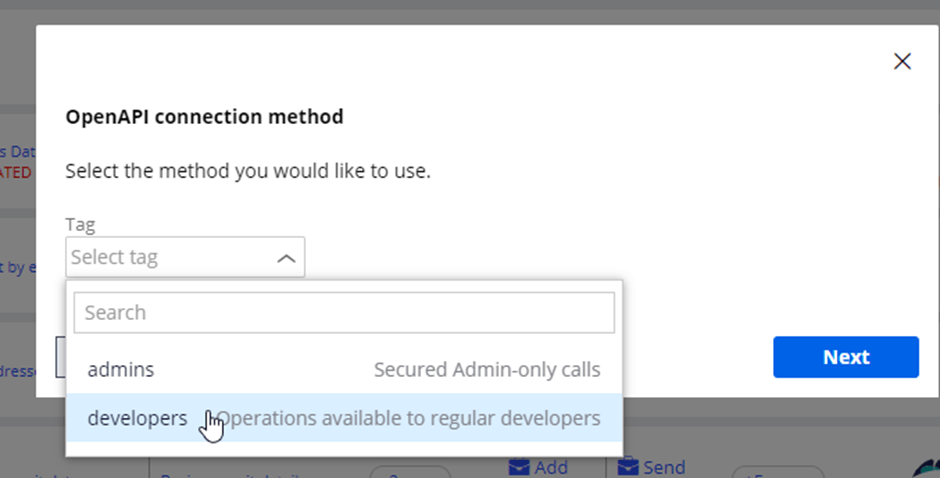
Task: Click the Secured Admin-only calls description
Action: pos(487,370)
